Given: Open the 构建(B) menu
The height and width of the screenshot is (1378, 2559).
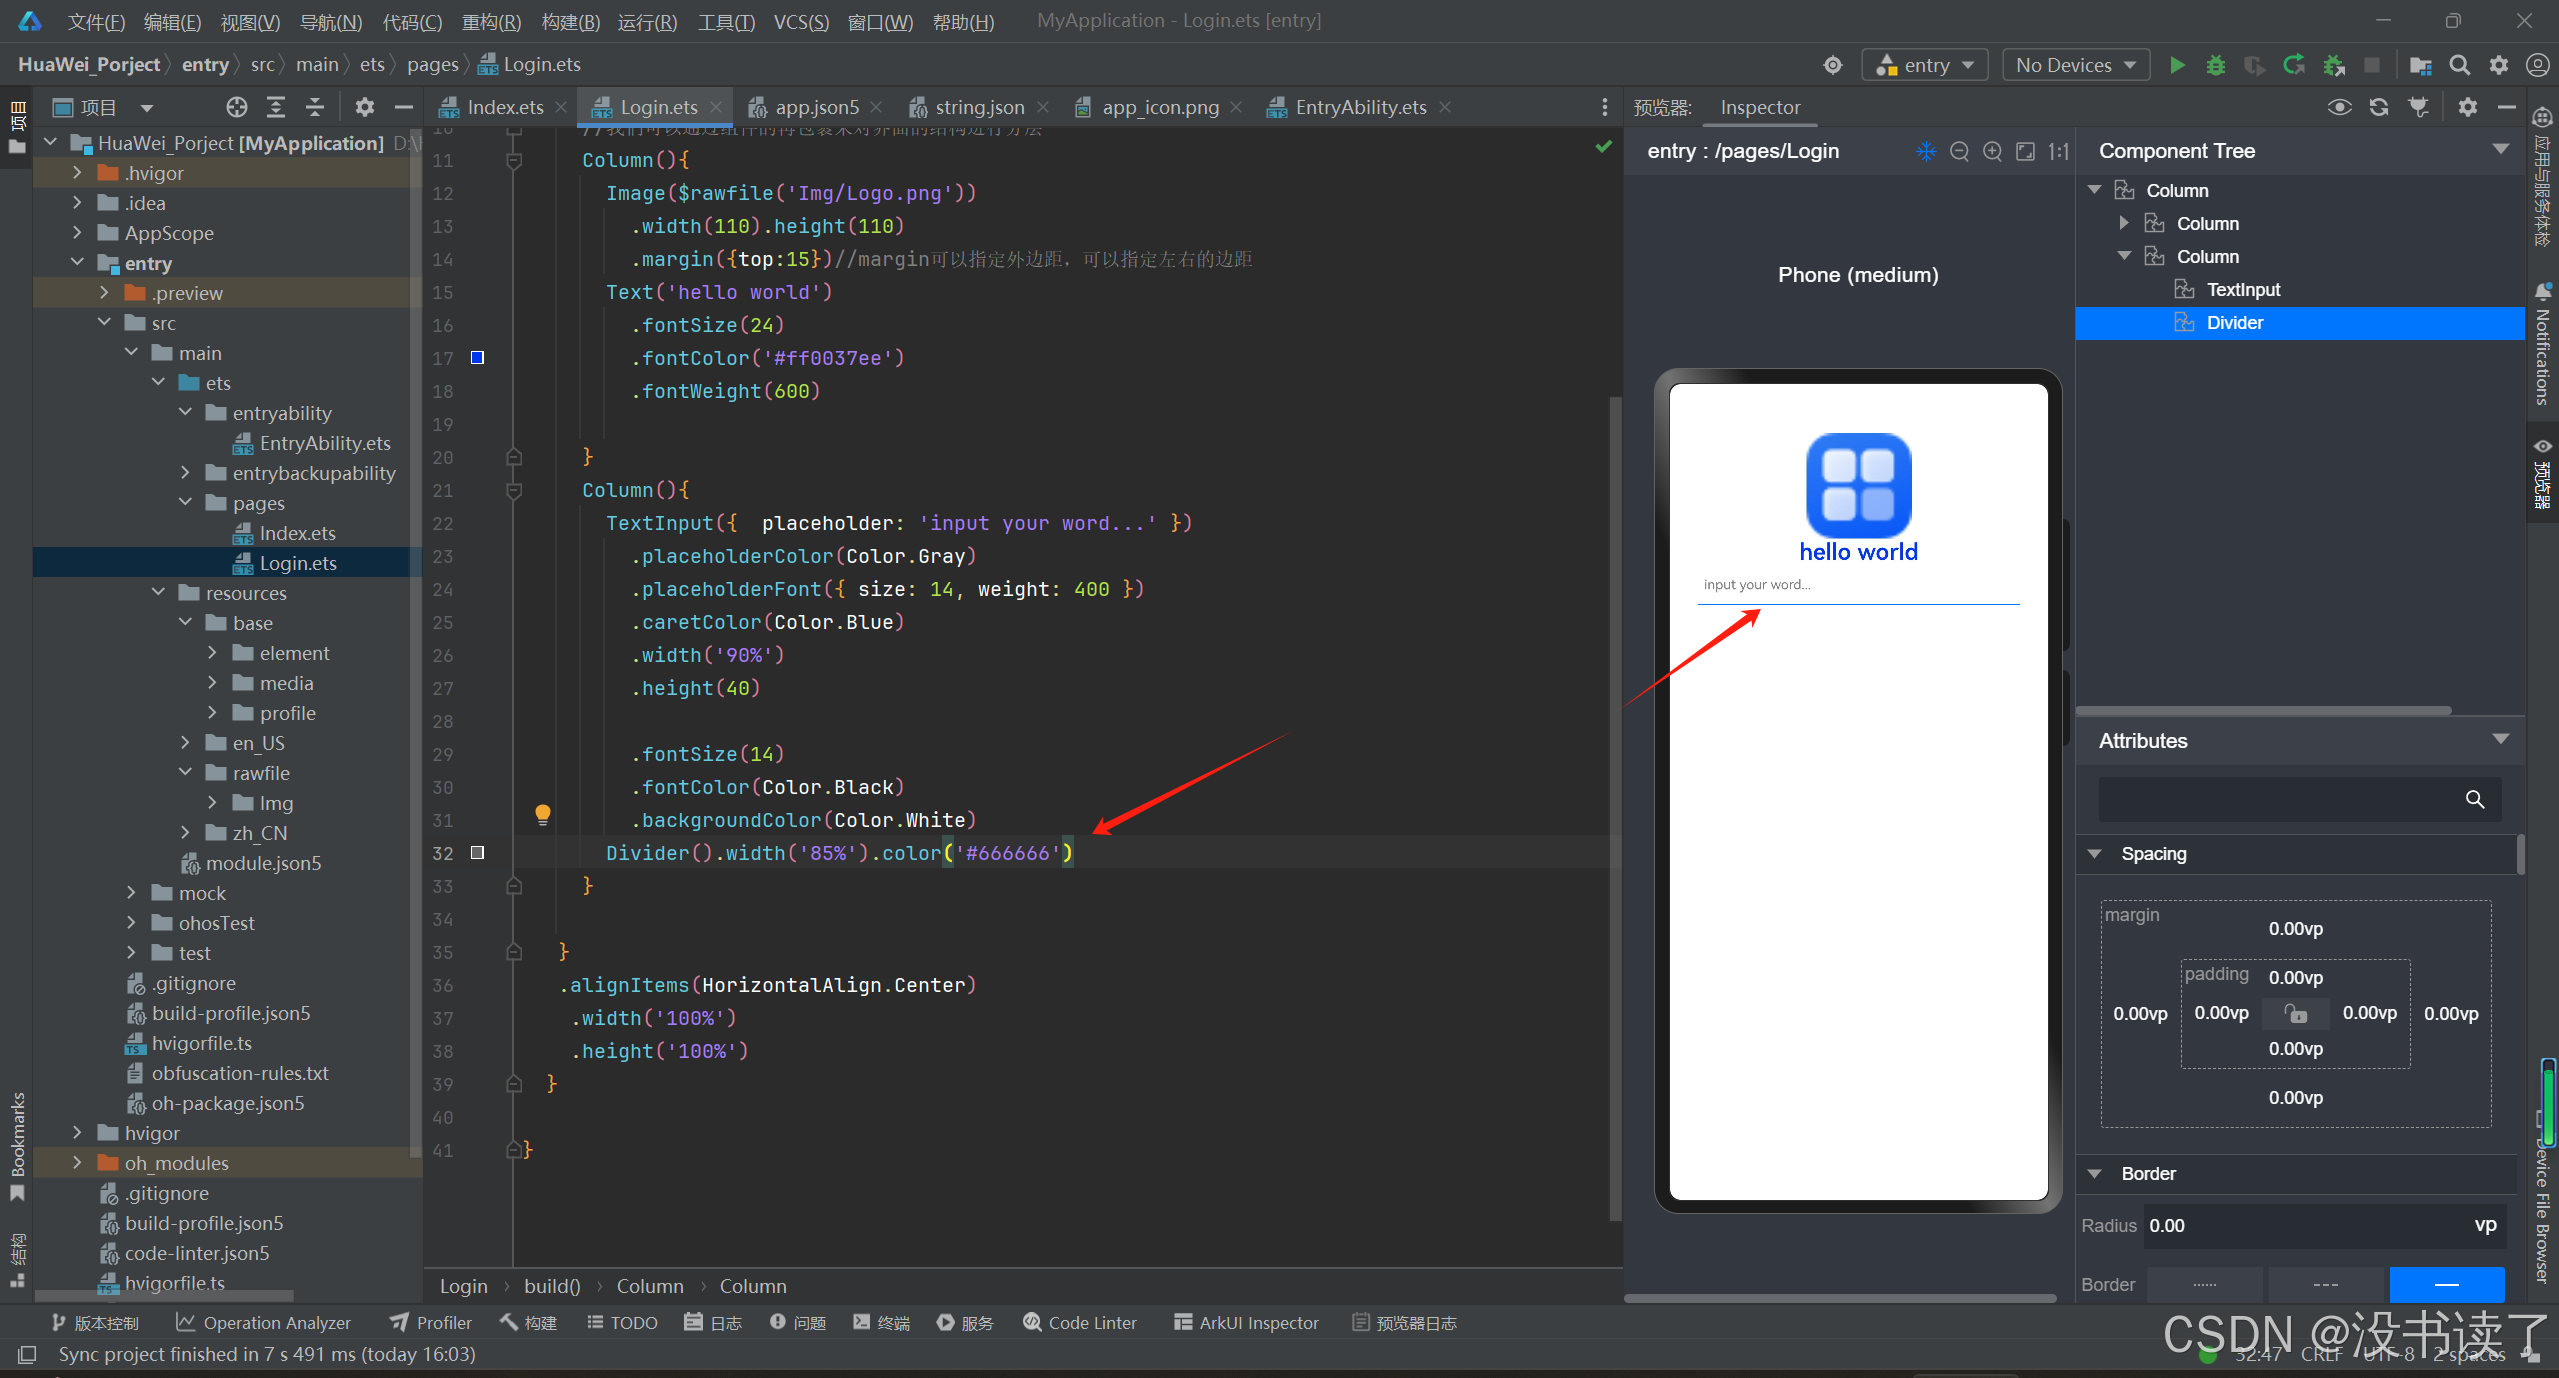Looking at the screenshot, I should click(x=570, y=21).
